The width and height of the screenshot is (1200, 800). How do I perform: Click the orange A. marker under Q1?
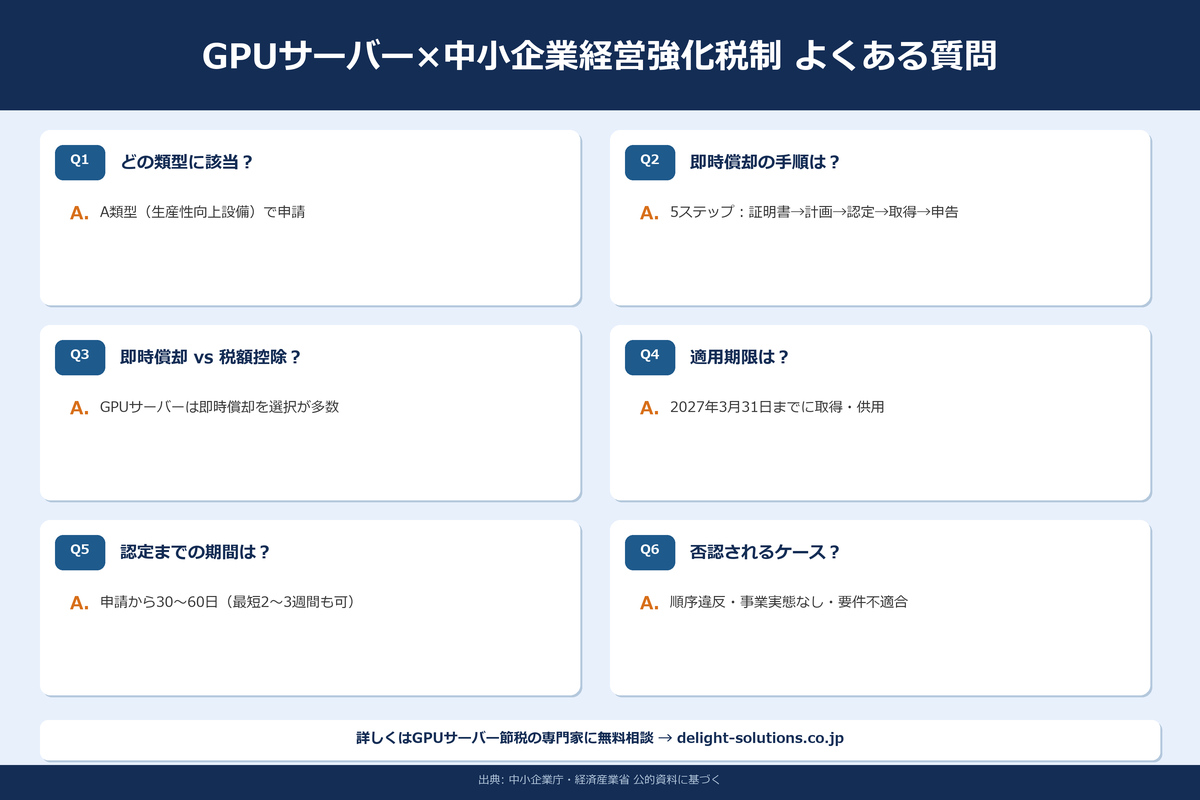point(76,212)
